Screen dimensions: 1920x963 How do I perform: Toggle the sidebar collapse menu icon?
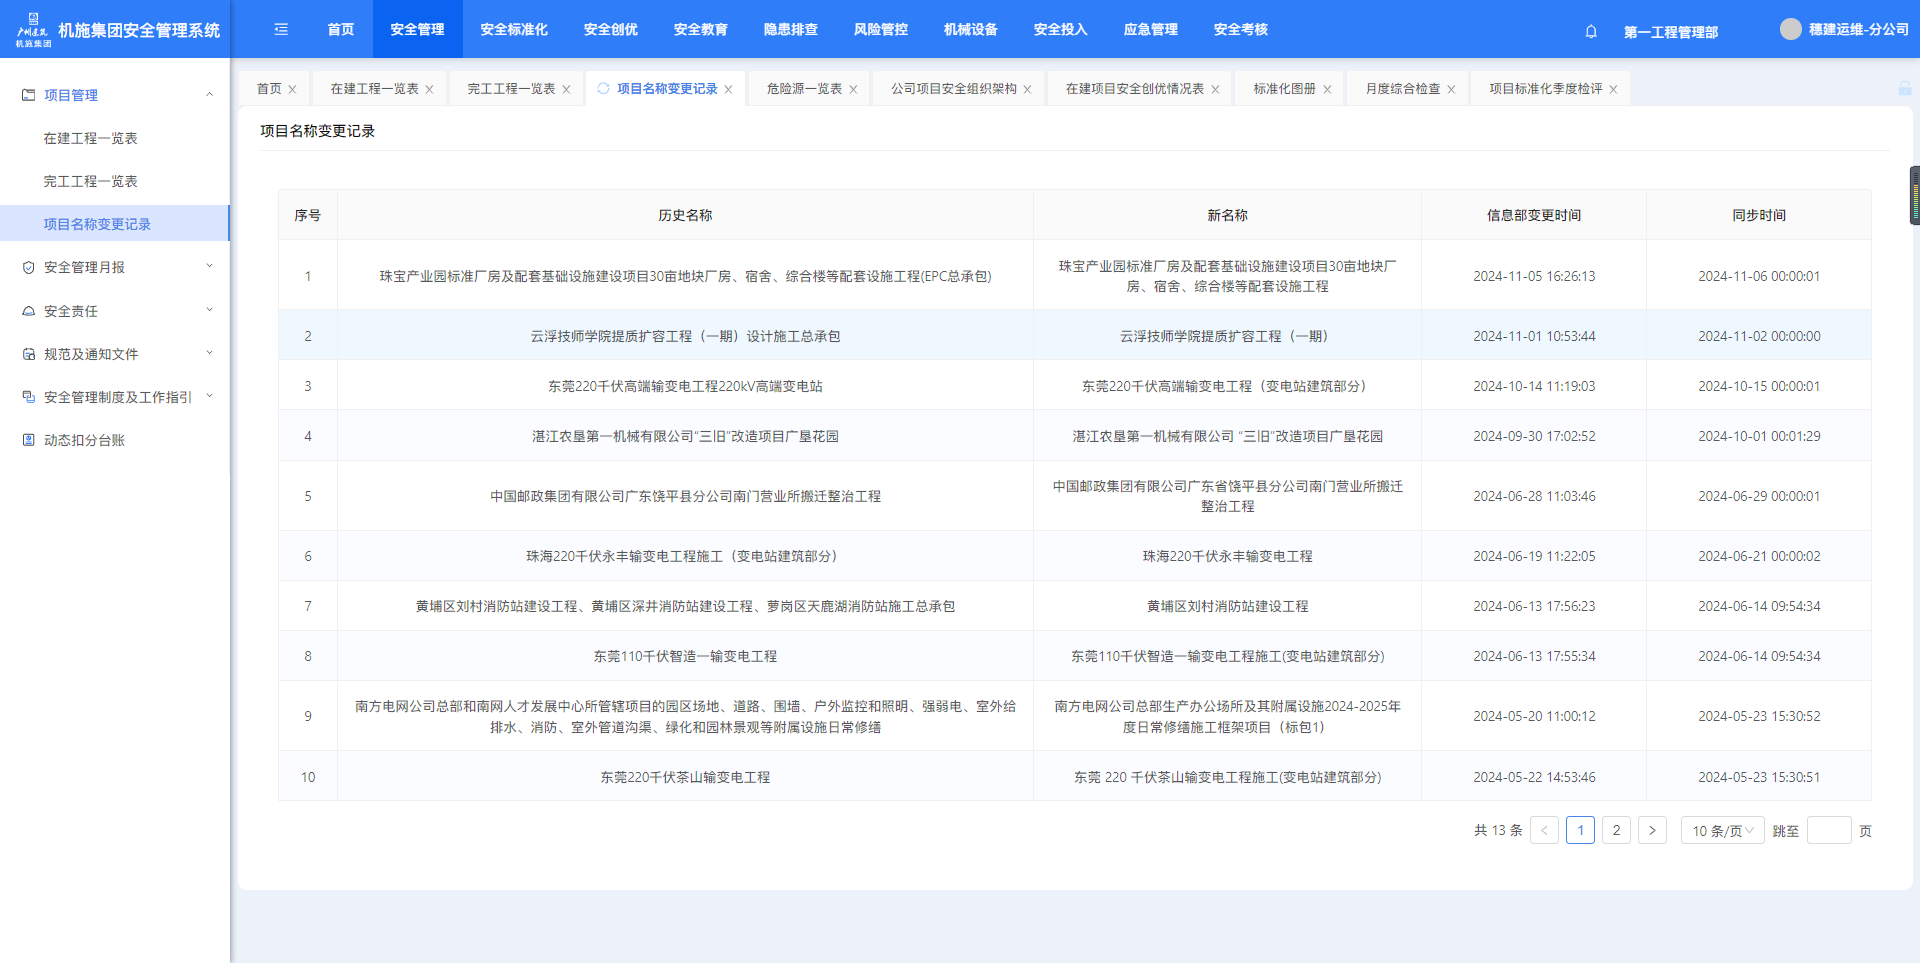[281, 30]
